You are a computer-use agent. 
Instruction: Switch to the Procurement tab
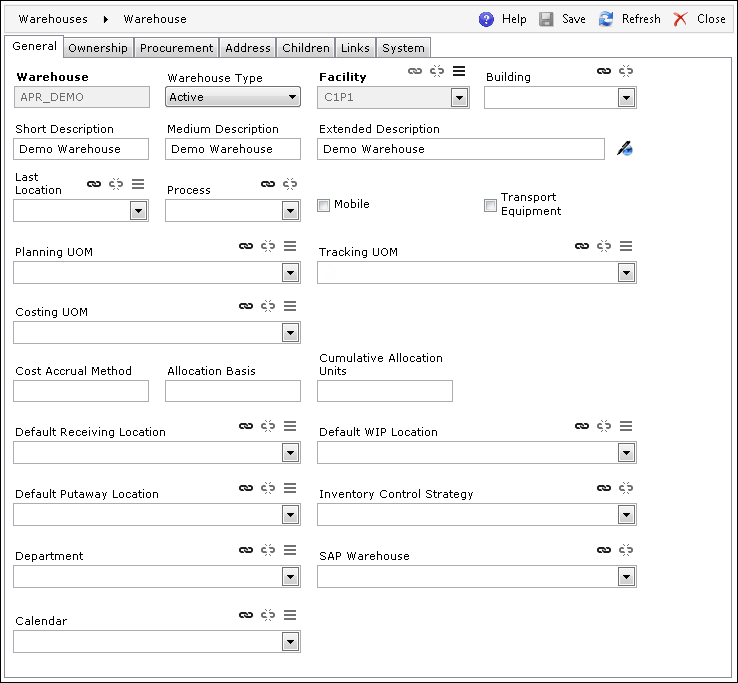[x=176, y=48]
